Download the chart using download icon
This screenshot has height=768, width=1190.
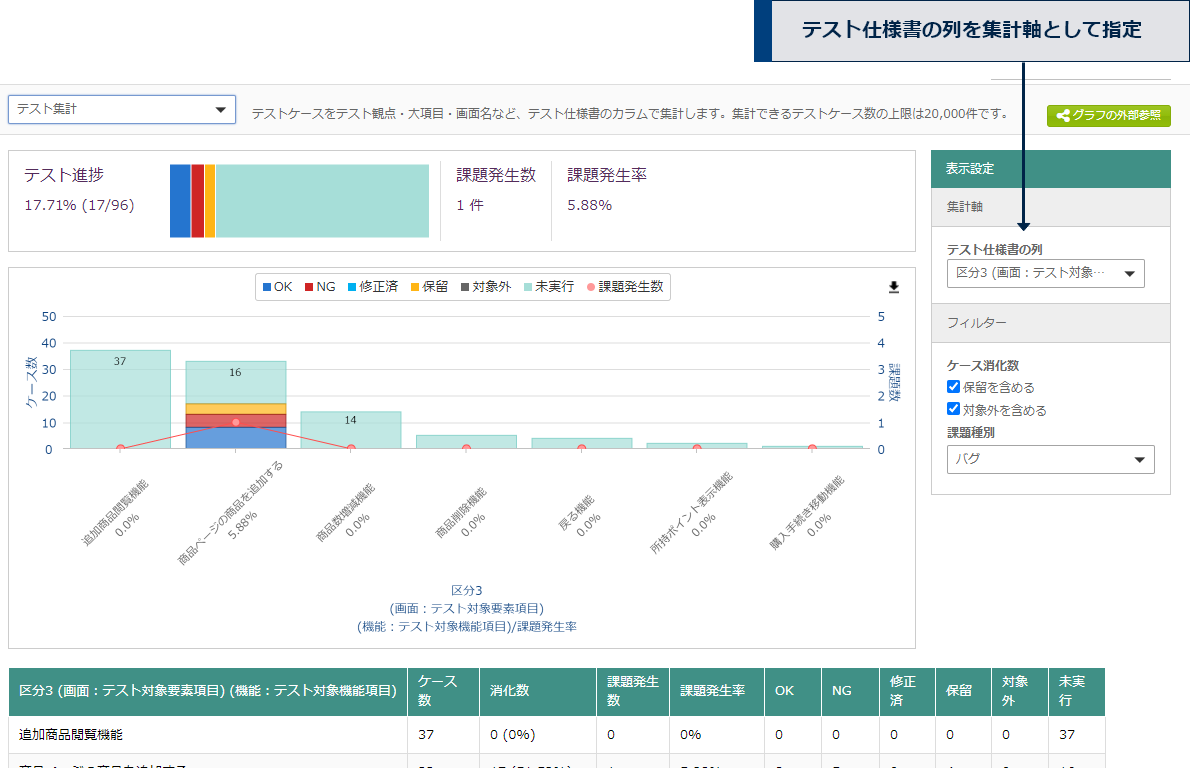893,287
